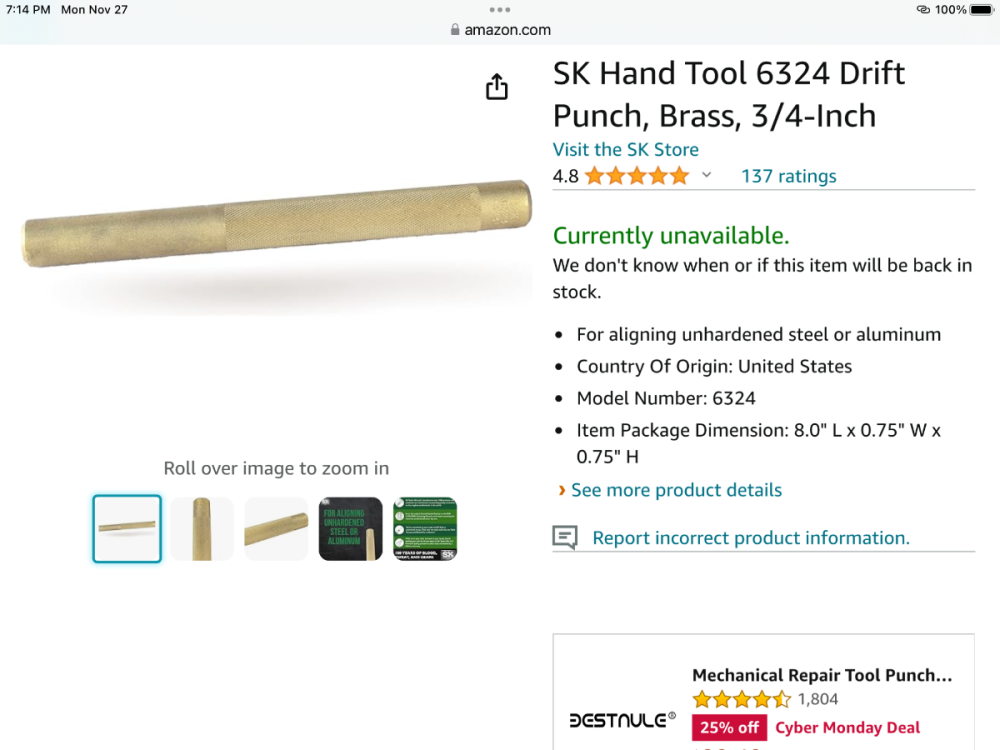
Task: Click Report incorrect product information link
Action: [751, 538]
